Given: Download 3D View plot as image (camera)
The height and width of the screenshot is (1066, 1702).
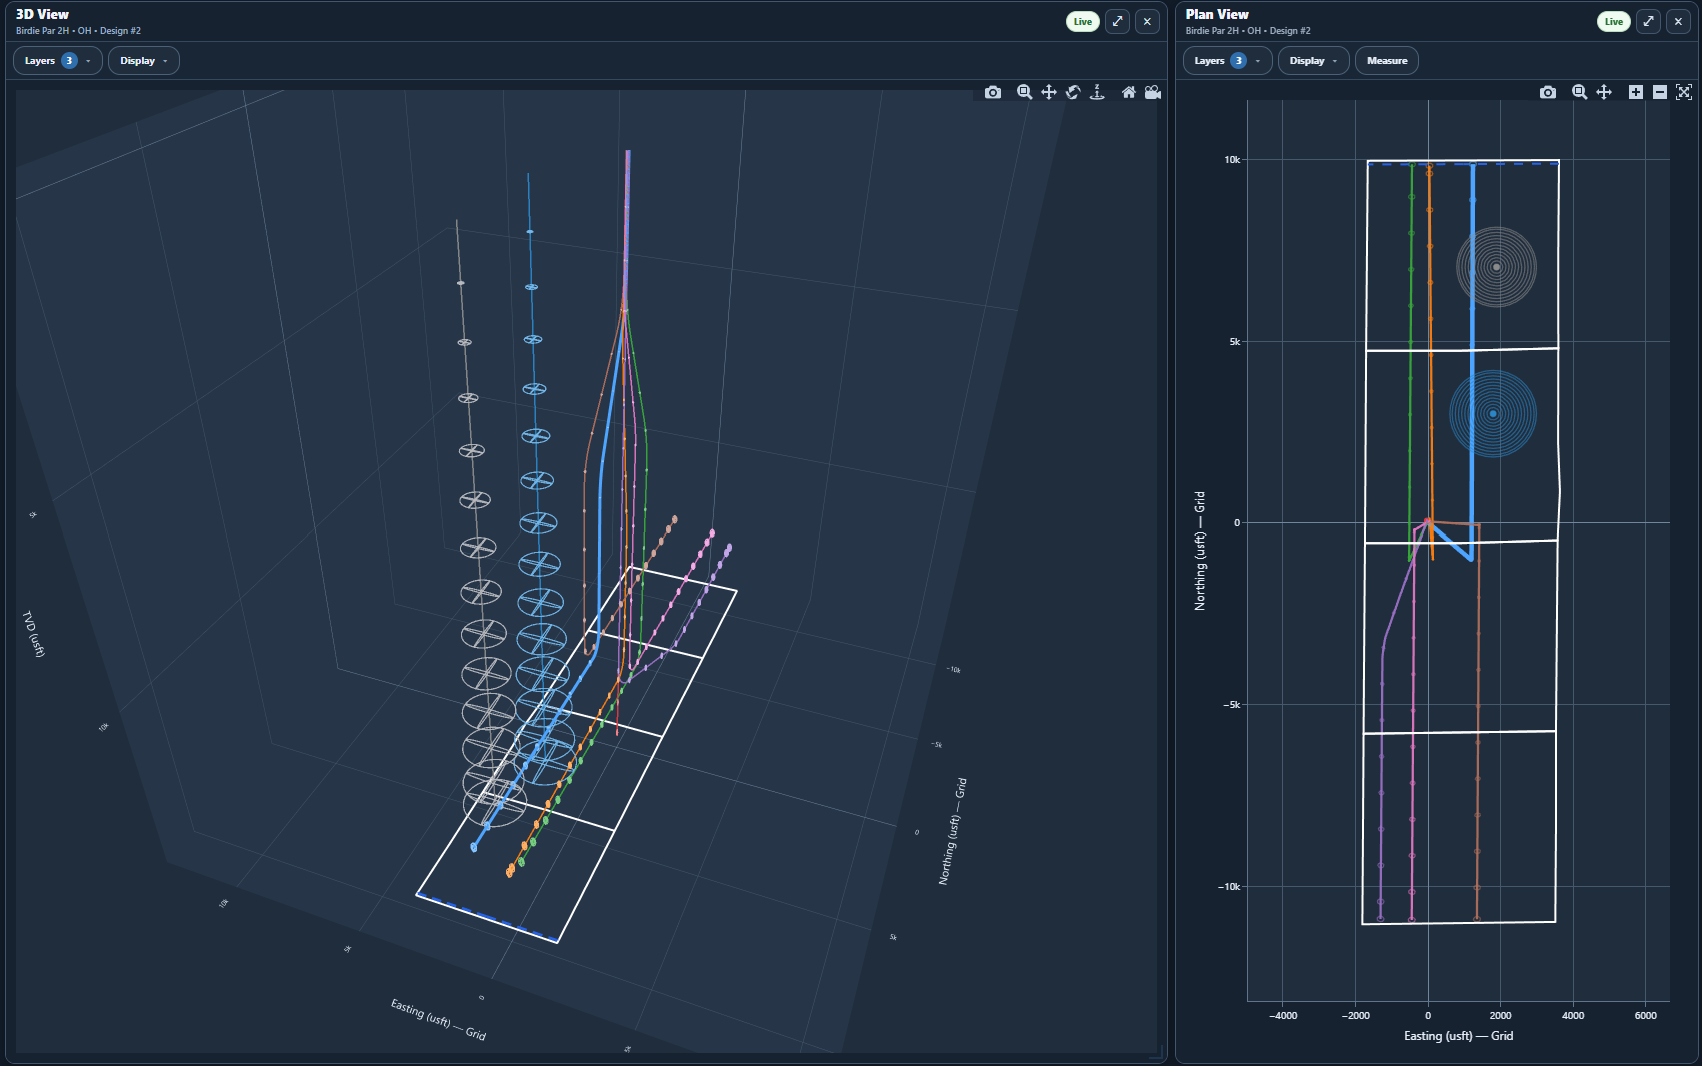Looking at the screenshot, I should tap(992, 92).
